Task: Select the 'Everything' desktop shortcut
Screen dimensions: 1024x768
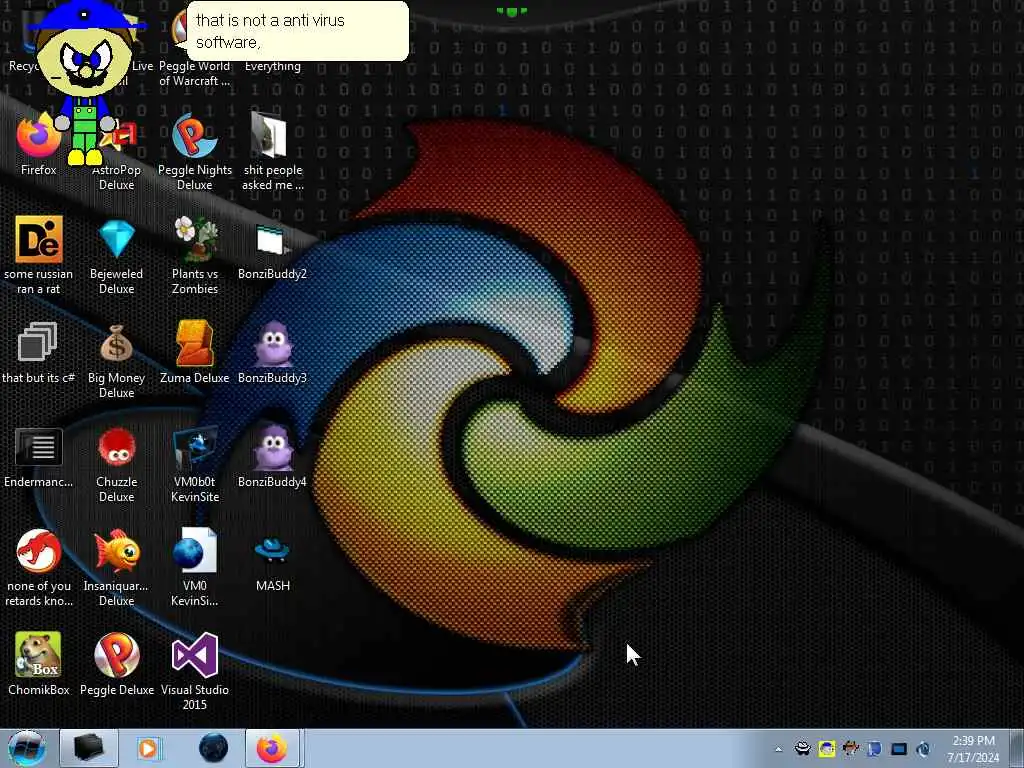Action: [272, 65]
